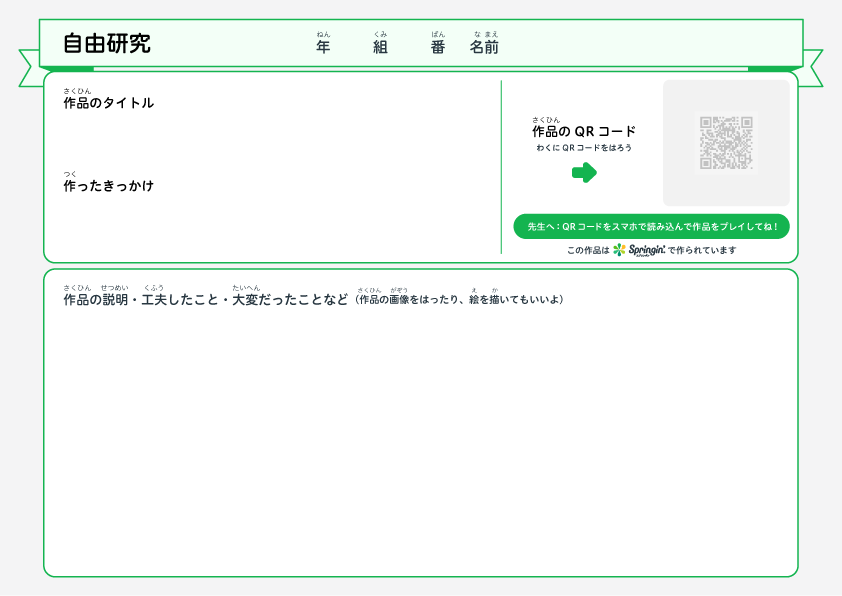This screenshot has height=596, width=842.
Task: Click the 作品の QR コード heading
Action: (x=583, y=131)
